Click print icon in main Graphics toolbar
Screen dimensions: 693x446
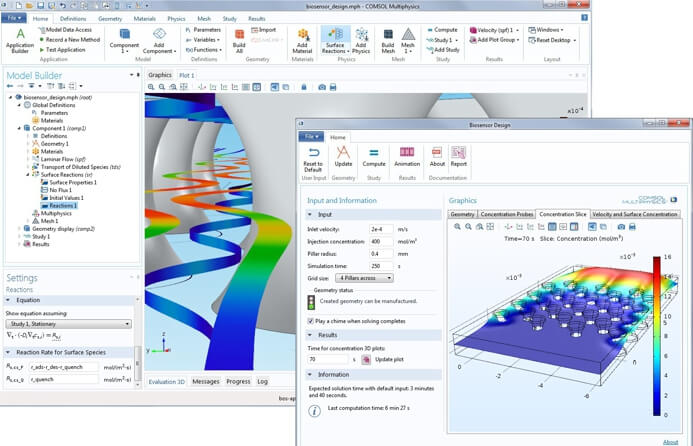point(333,87)
